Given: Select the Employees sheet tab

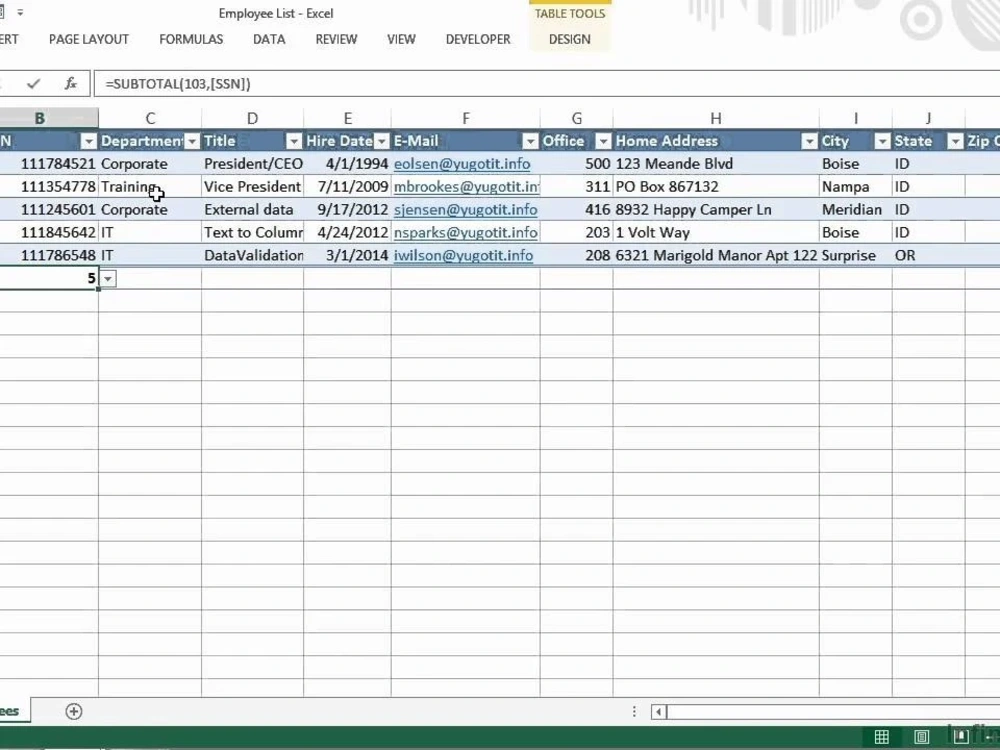Looking at the screenshot, I should pos(13,710).
